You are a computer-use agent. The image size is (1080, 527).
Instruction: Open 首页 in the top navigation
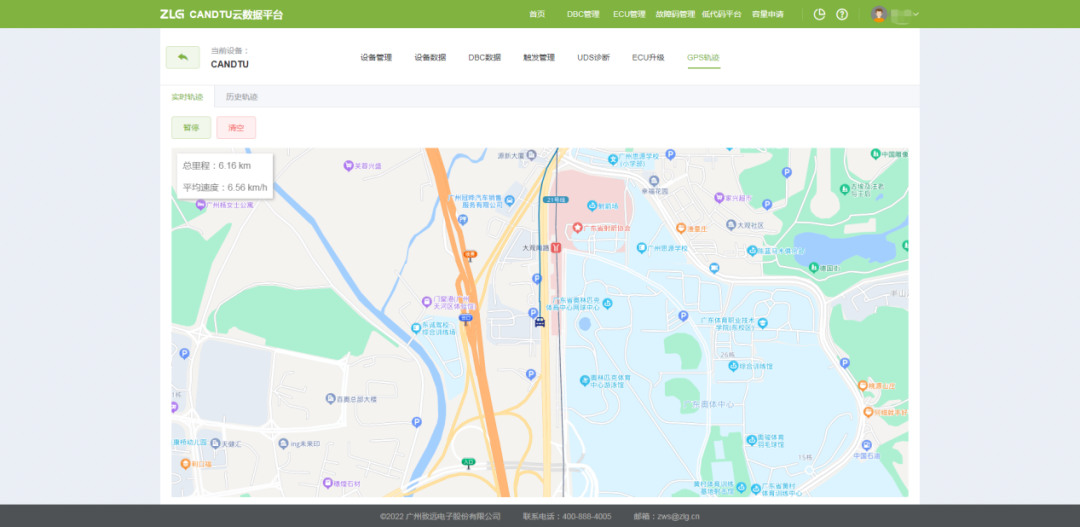pos(537,14)
